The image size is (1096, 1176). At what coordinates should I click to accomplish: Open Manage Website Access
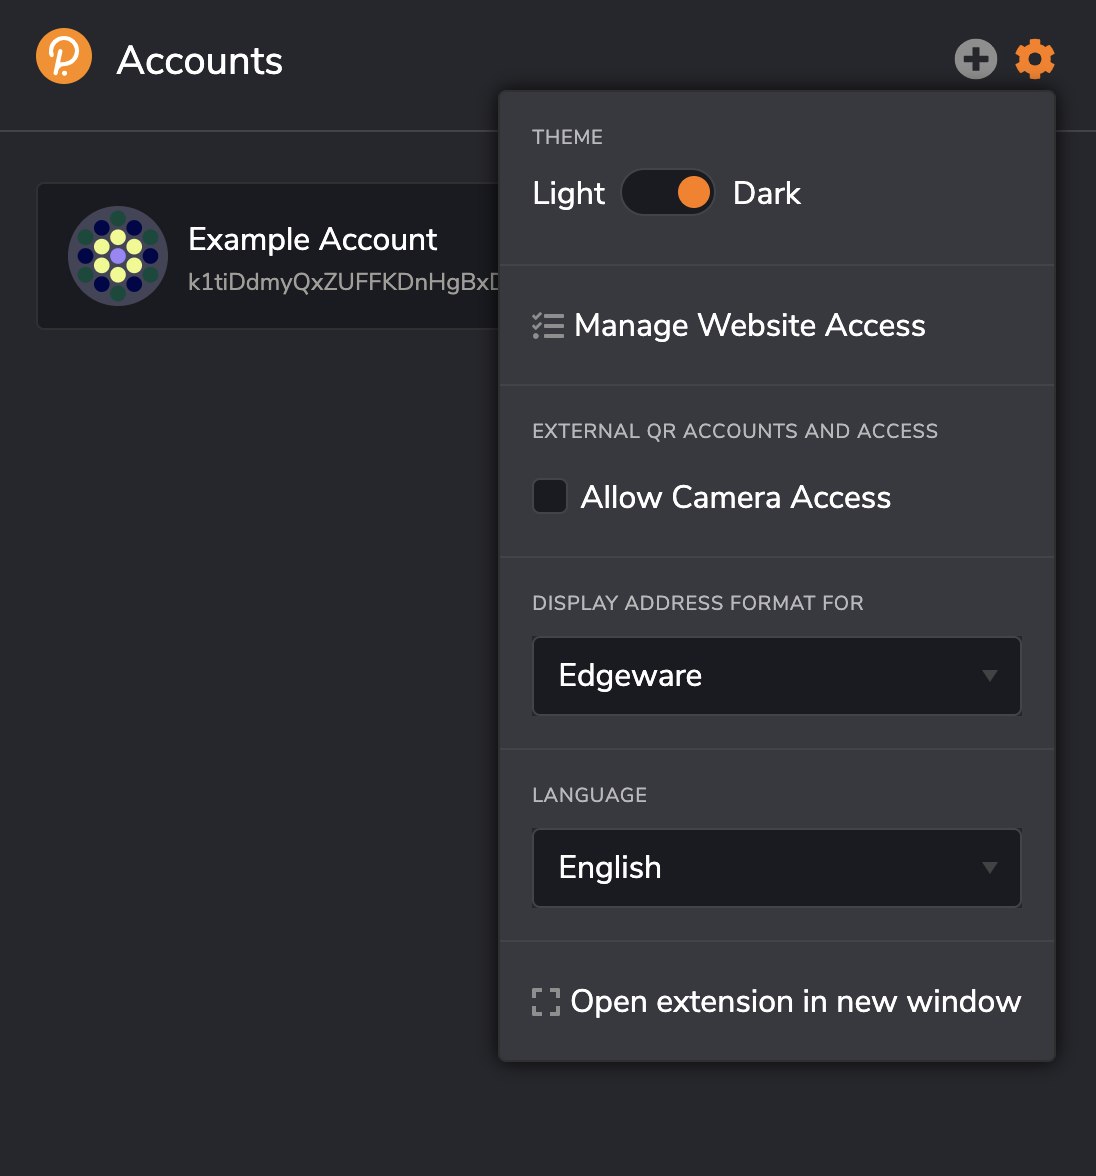click(x=749, y=325)
